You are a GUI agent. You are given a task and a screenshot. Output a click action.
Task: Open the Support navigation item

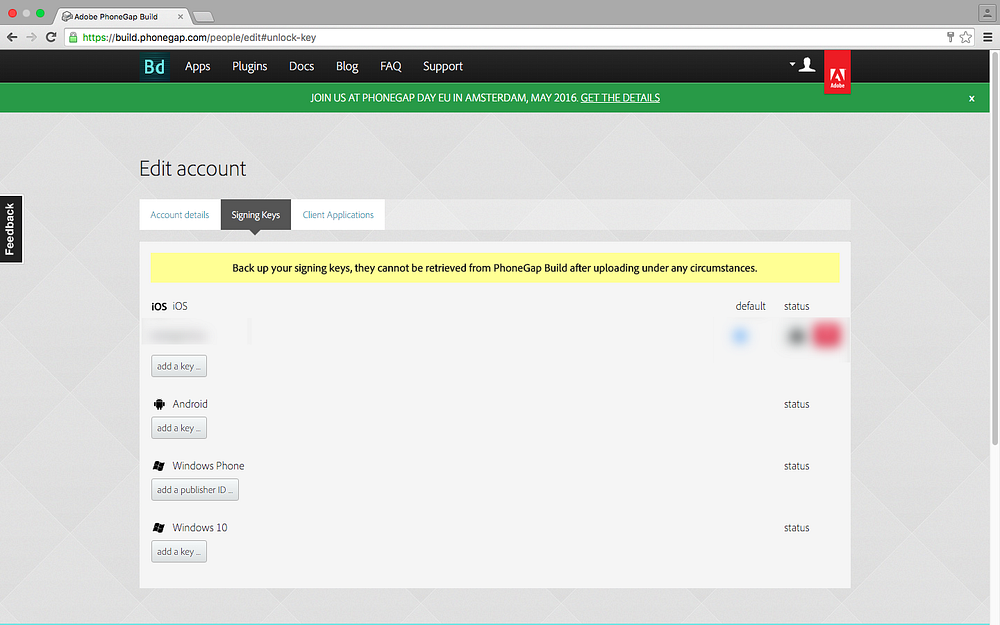[x=443, y=66]
